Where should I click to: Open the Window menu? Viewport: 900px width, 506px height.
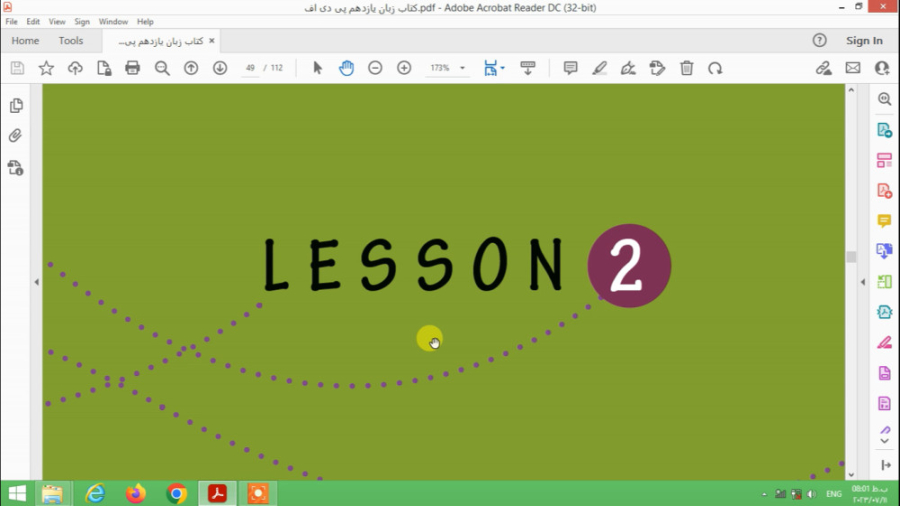pyautogui.click(x=113, y=21)
